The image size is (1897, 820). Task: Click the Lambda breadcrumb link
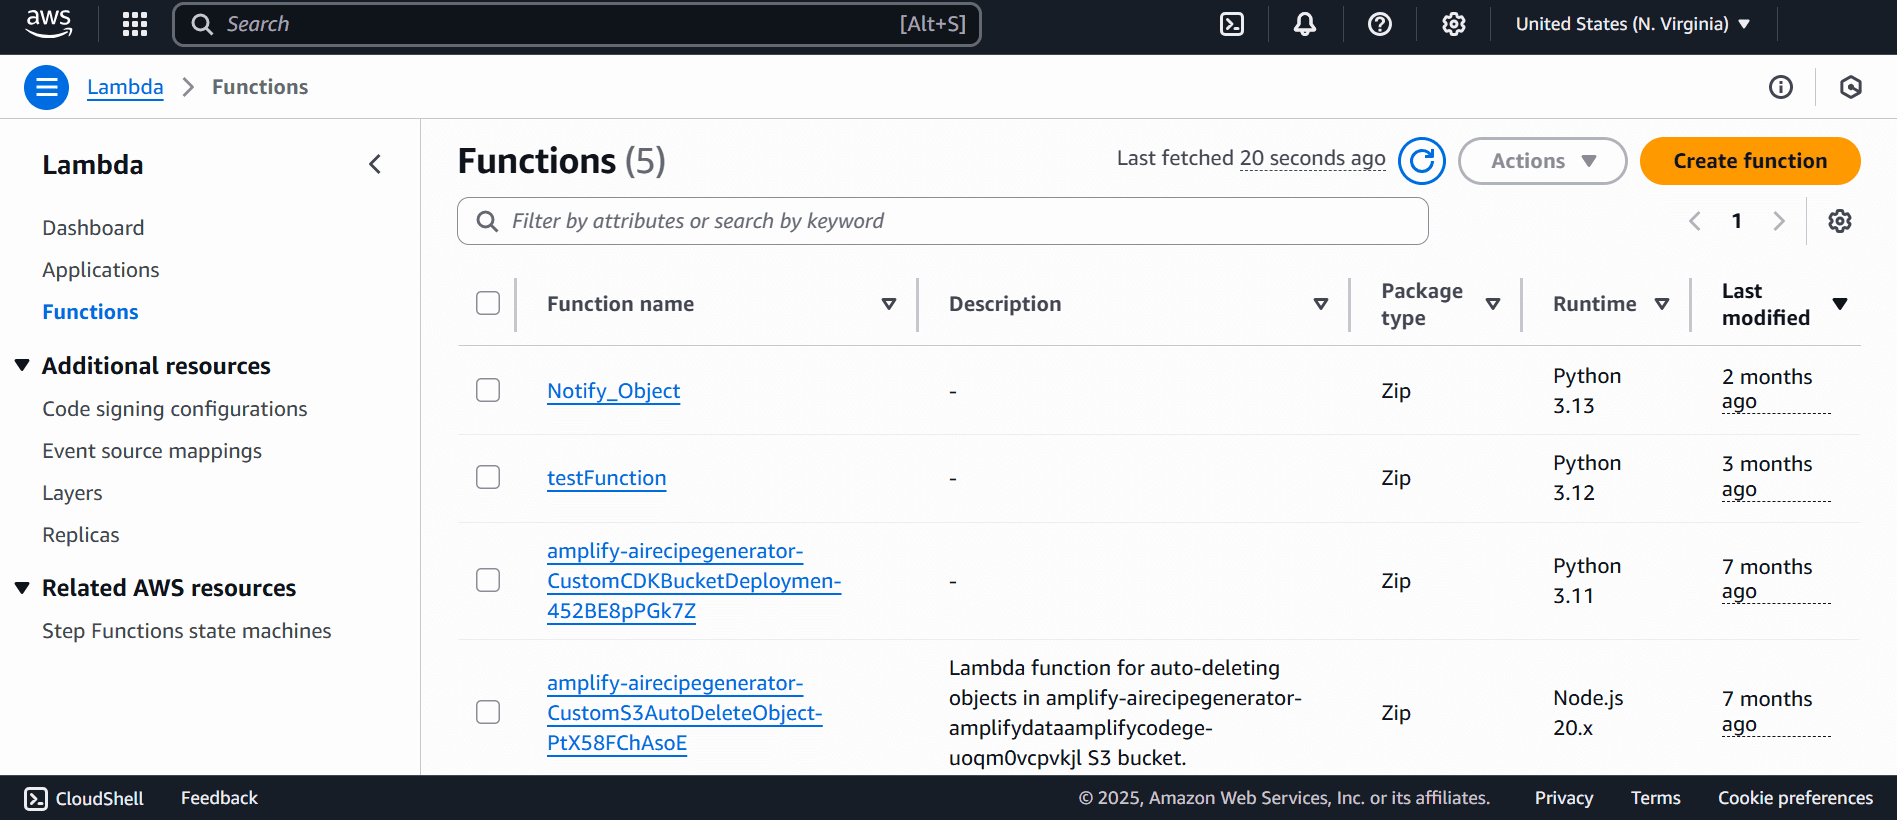pos(125,87)
